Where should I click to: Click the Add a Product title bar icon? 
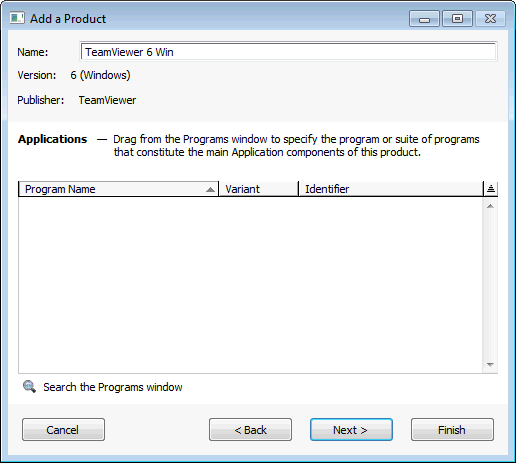click(17, 18)
